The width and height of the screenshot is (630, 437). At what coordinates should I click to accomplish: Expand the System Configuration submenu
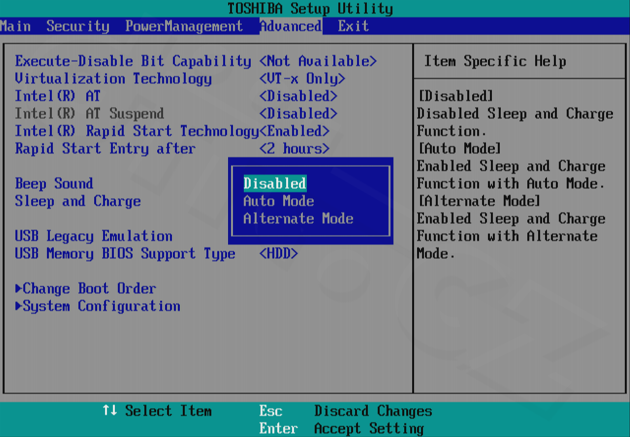pos(98,306)
